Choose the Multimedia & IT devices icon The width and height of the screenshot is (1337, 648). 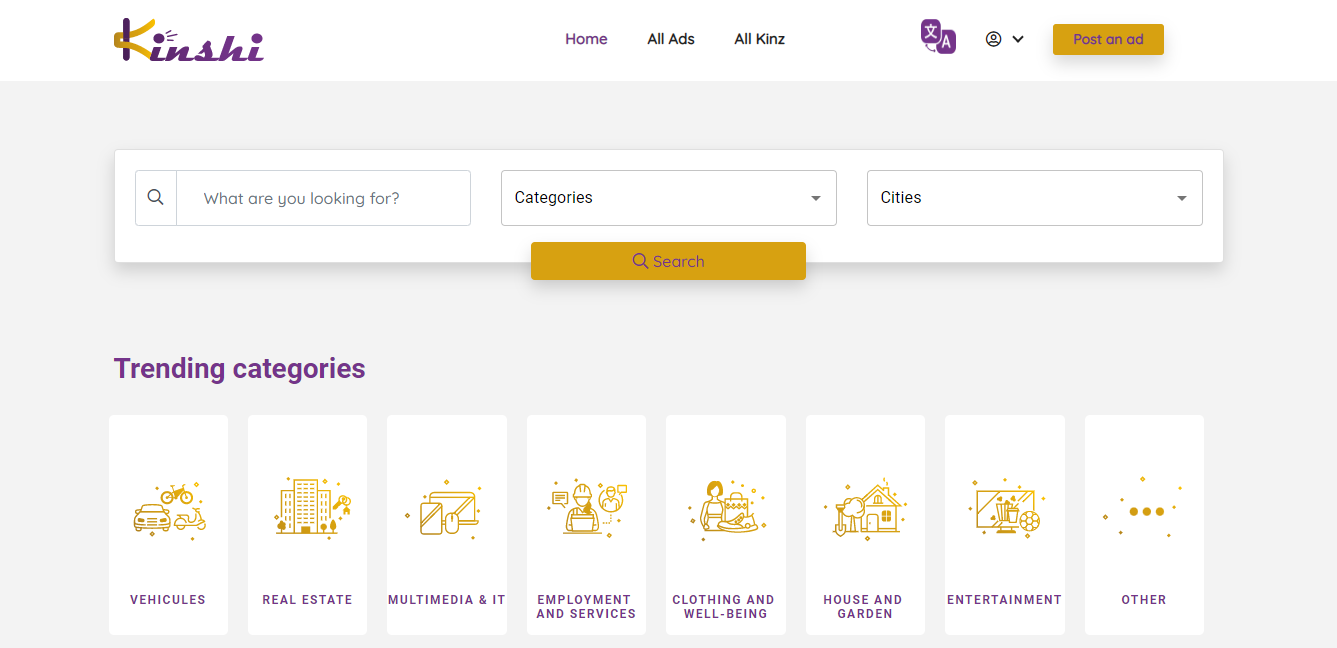446,509
